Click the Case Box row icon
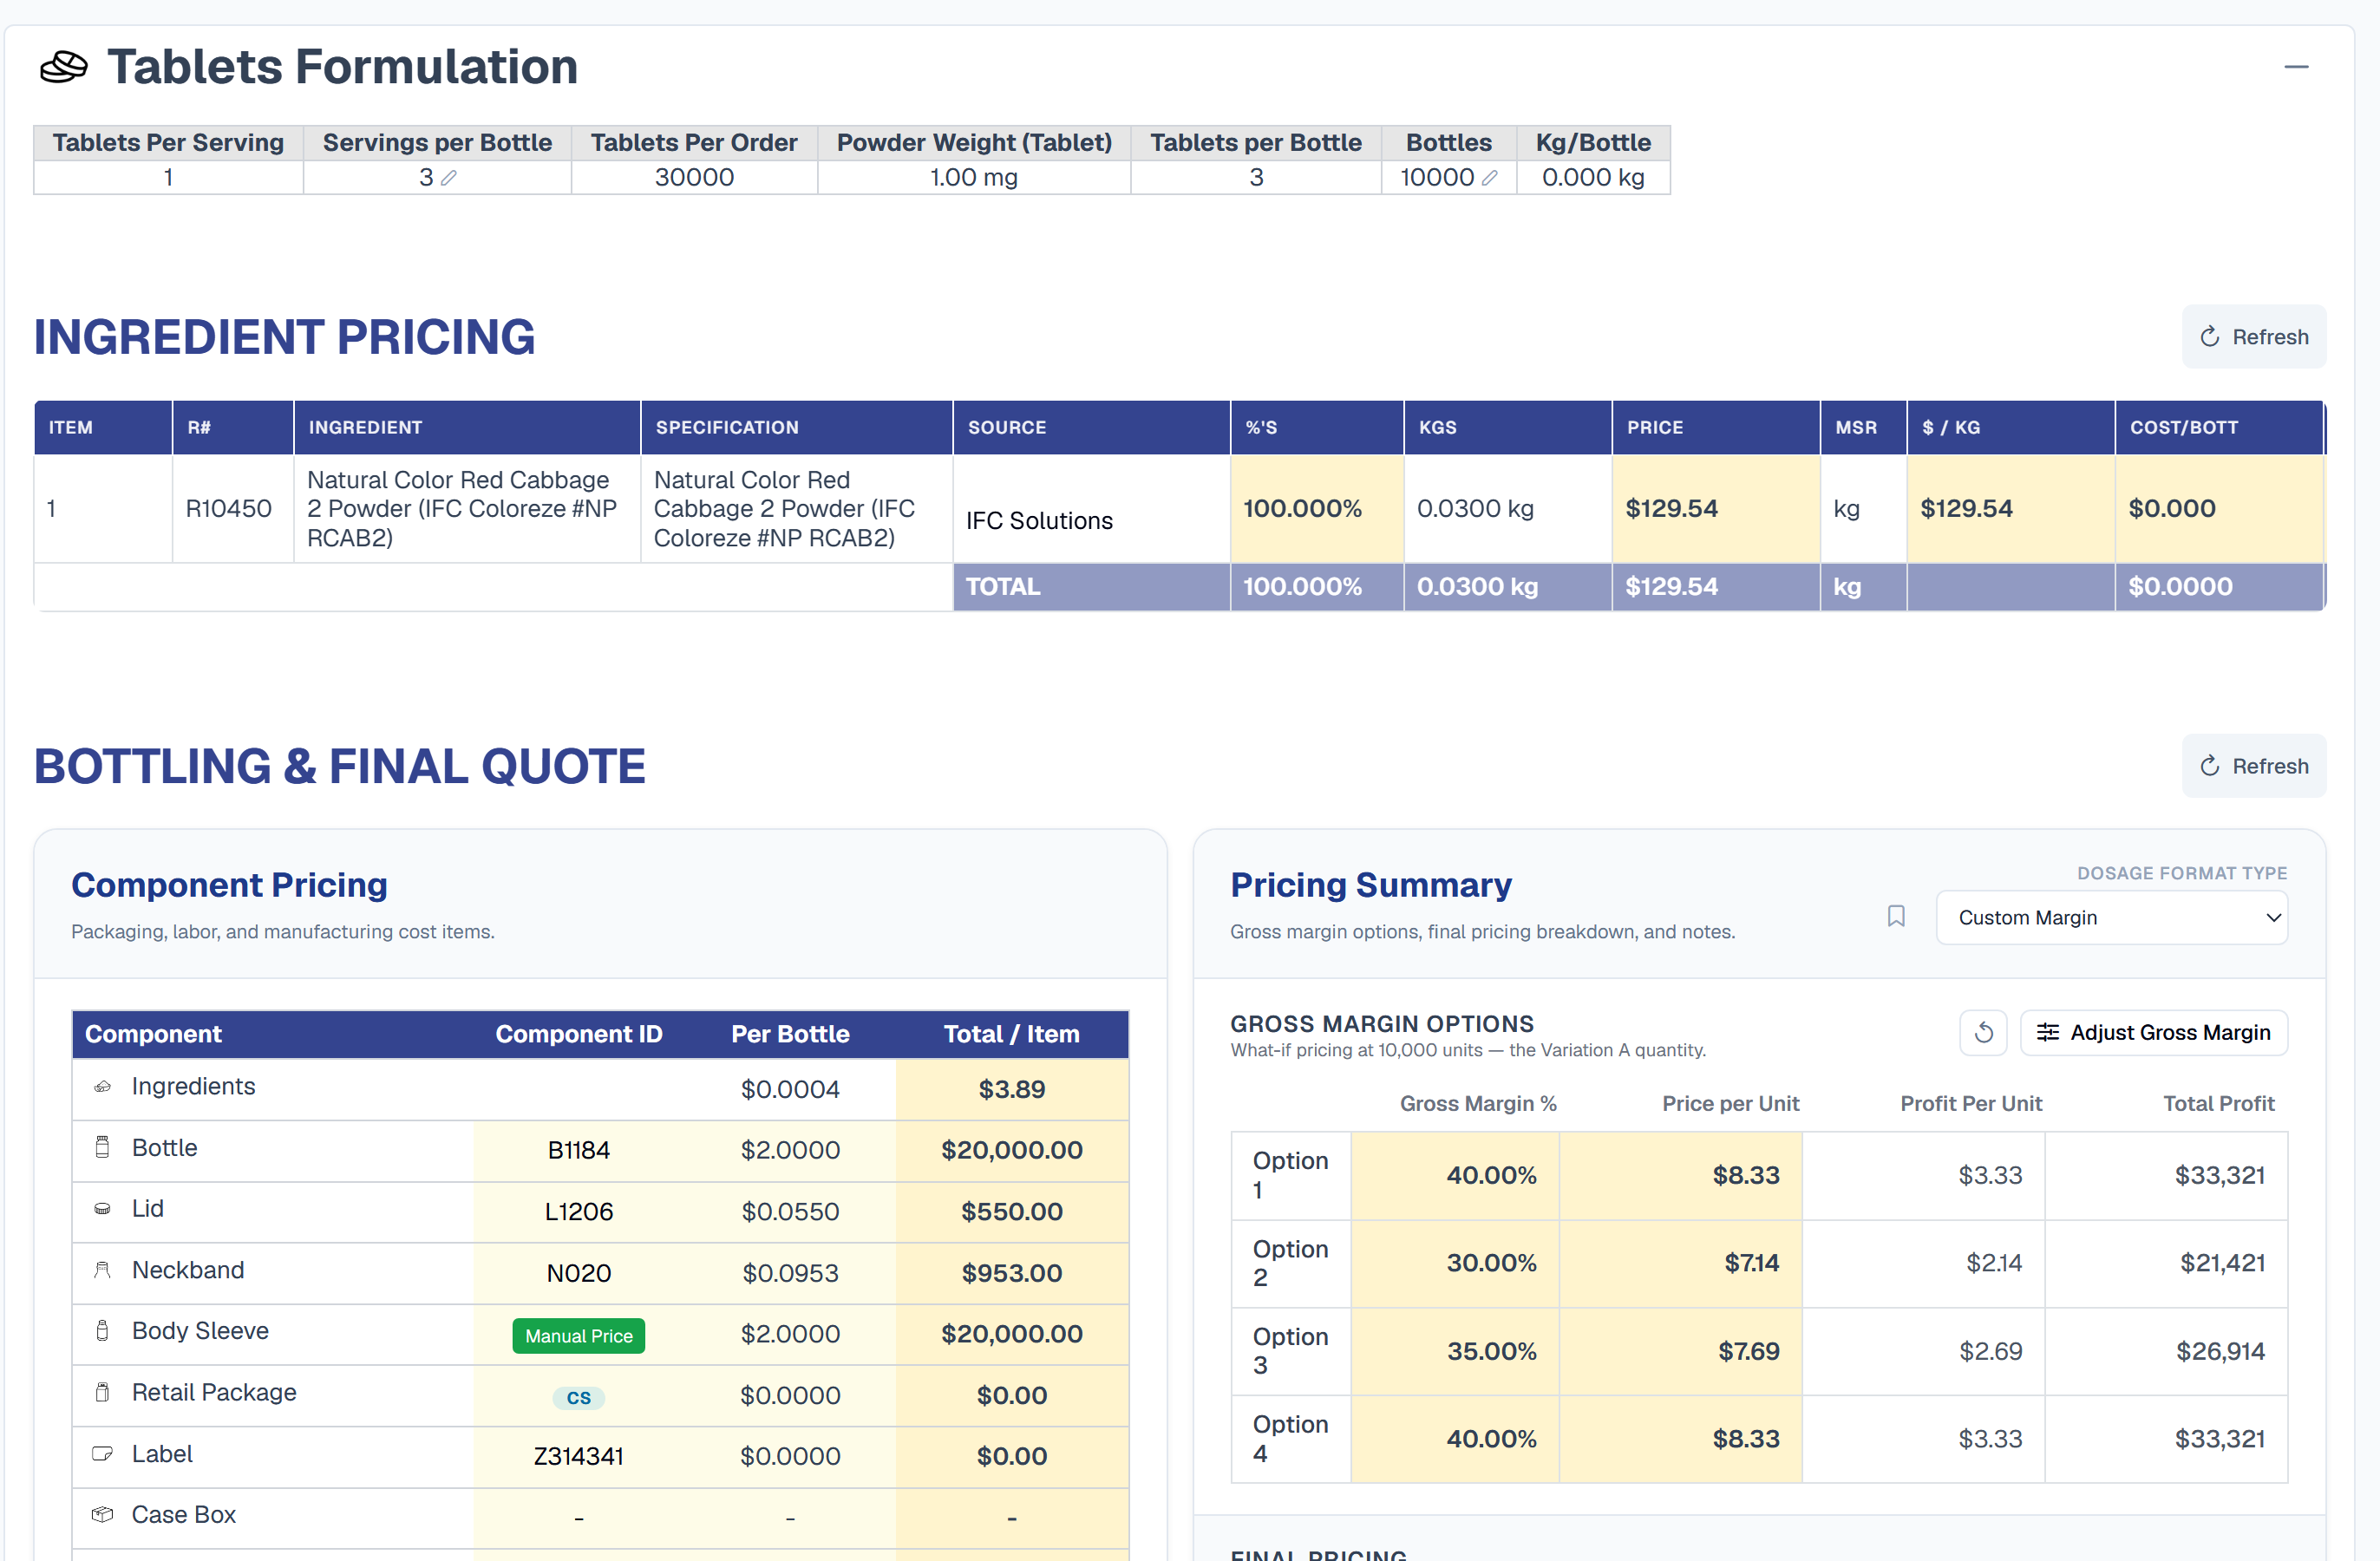The width and height of the screenshot is (2380, 1561). click(x=102, y=1514)
